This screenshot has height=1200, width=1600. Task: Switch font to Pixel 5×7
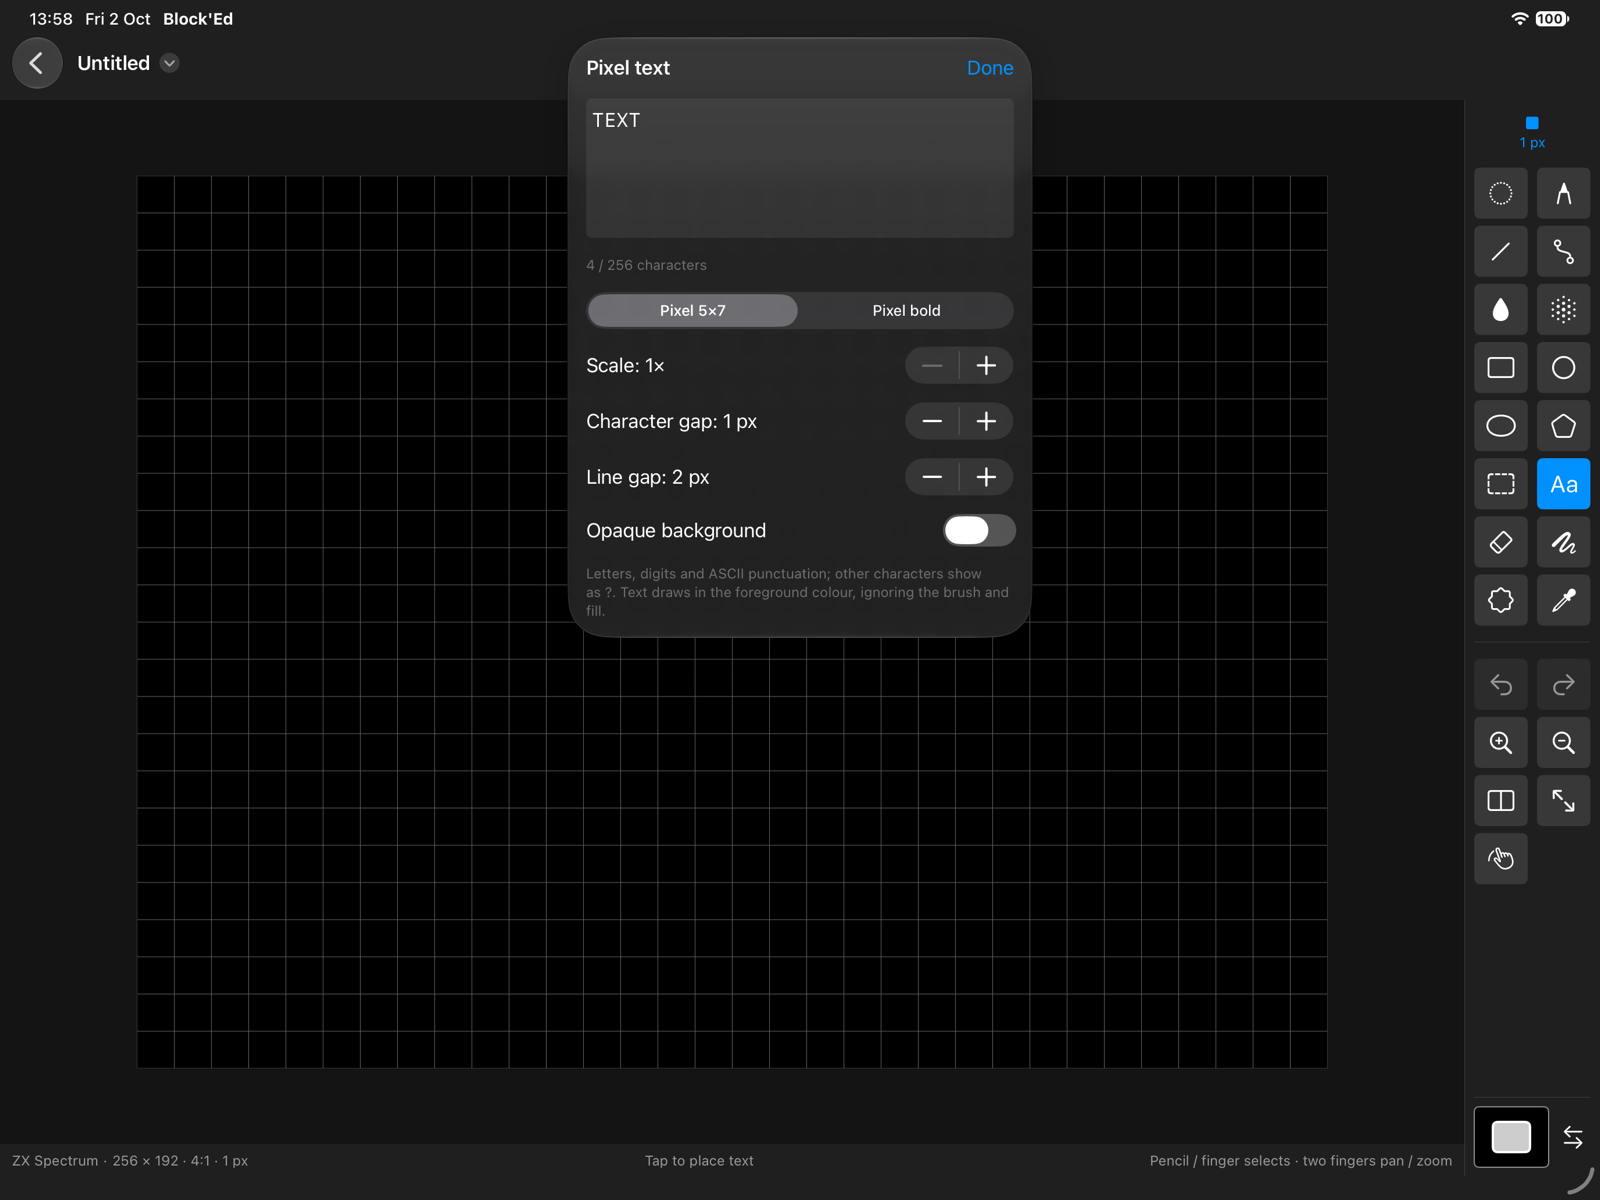[693, 310]
